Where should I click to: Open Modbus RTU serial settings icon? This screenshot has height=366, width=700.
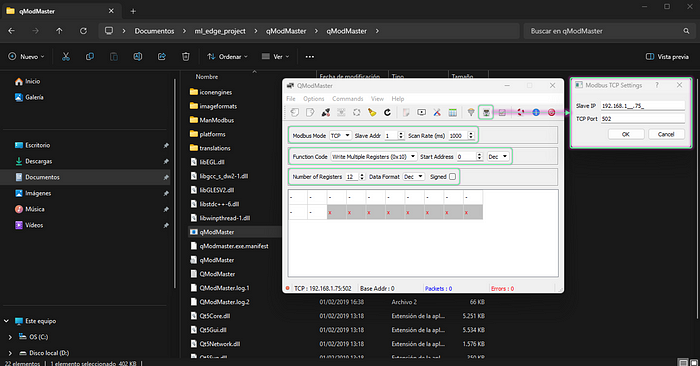point(471,112)
